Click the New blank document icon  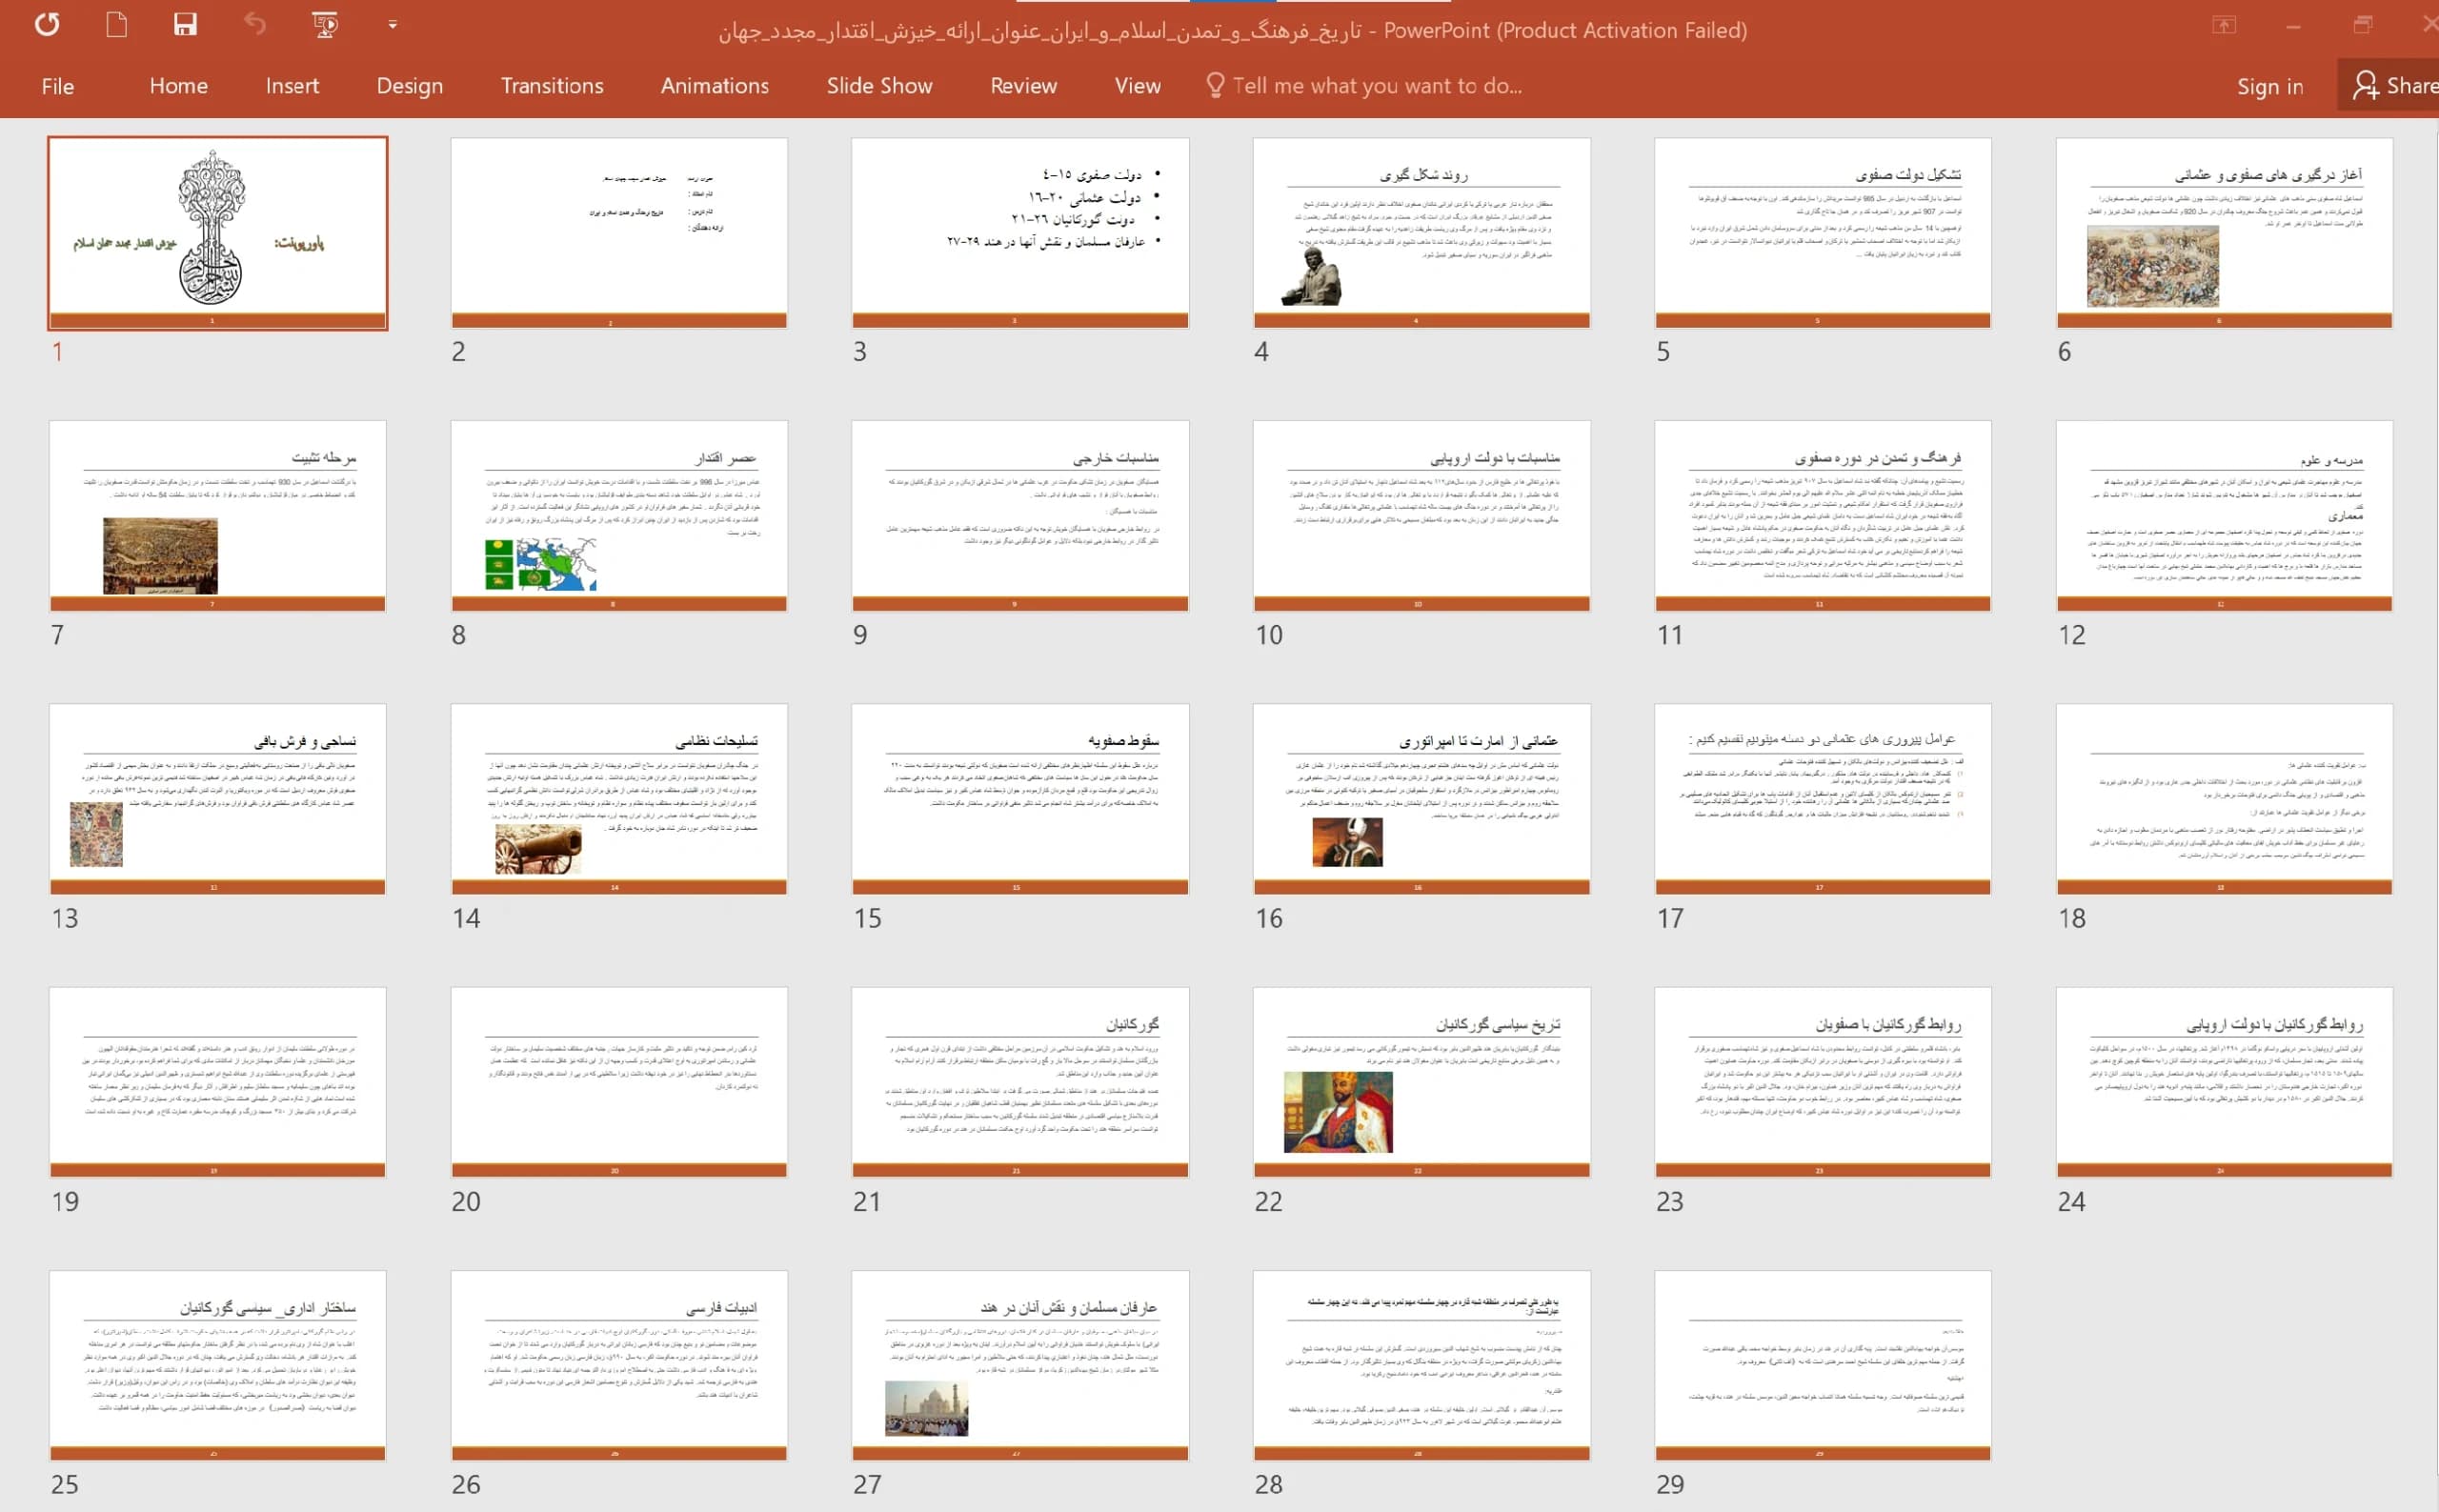coord(117,24)
